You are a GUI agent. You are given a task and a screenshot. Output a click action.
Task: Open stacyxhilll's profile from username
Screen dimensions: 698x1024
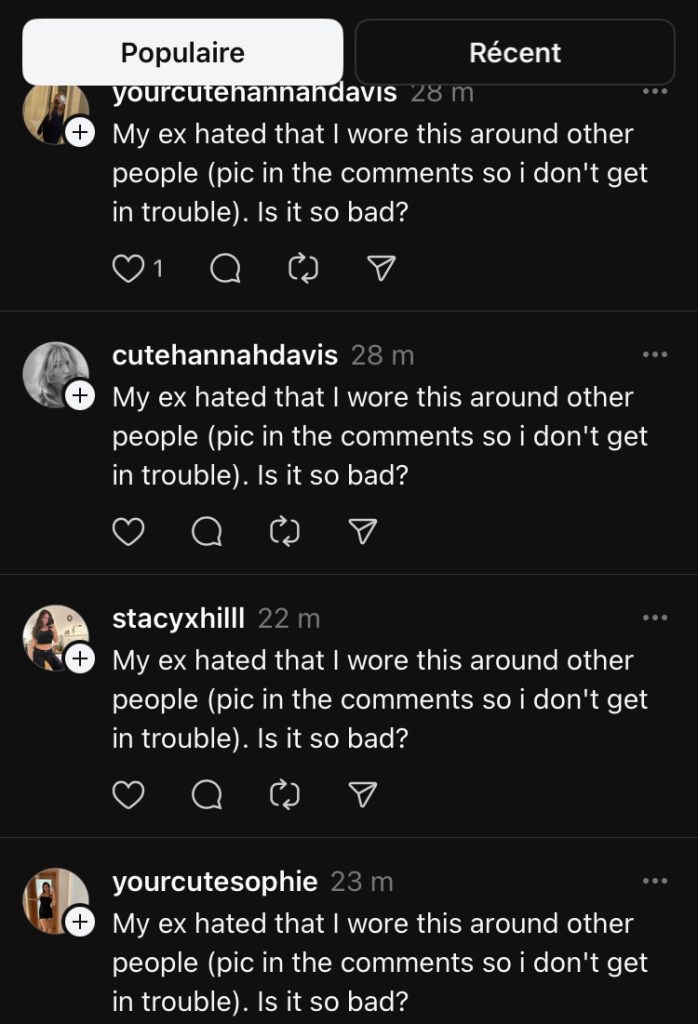click(178, 618)
